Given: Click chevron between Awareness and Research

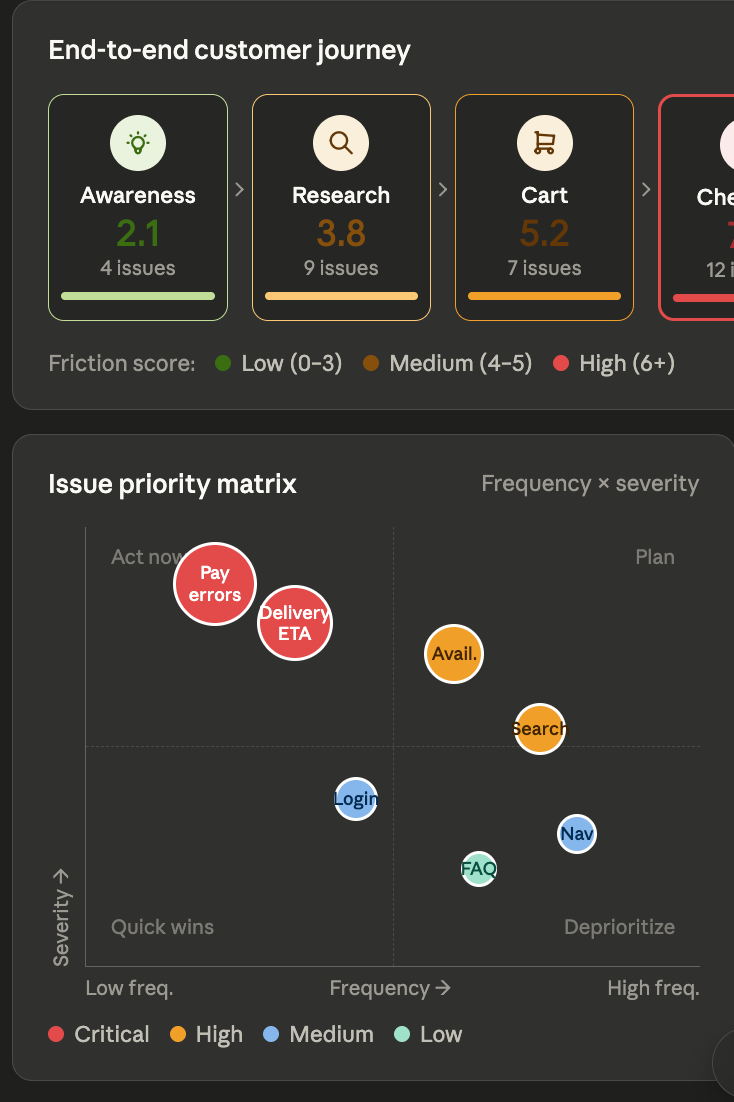Looking at the screenshot, I should pyautogui.click(x=240, y=189).
